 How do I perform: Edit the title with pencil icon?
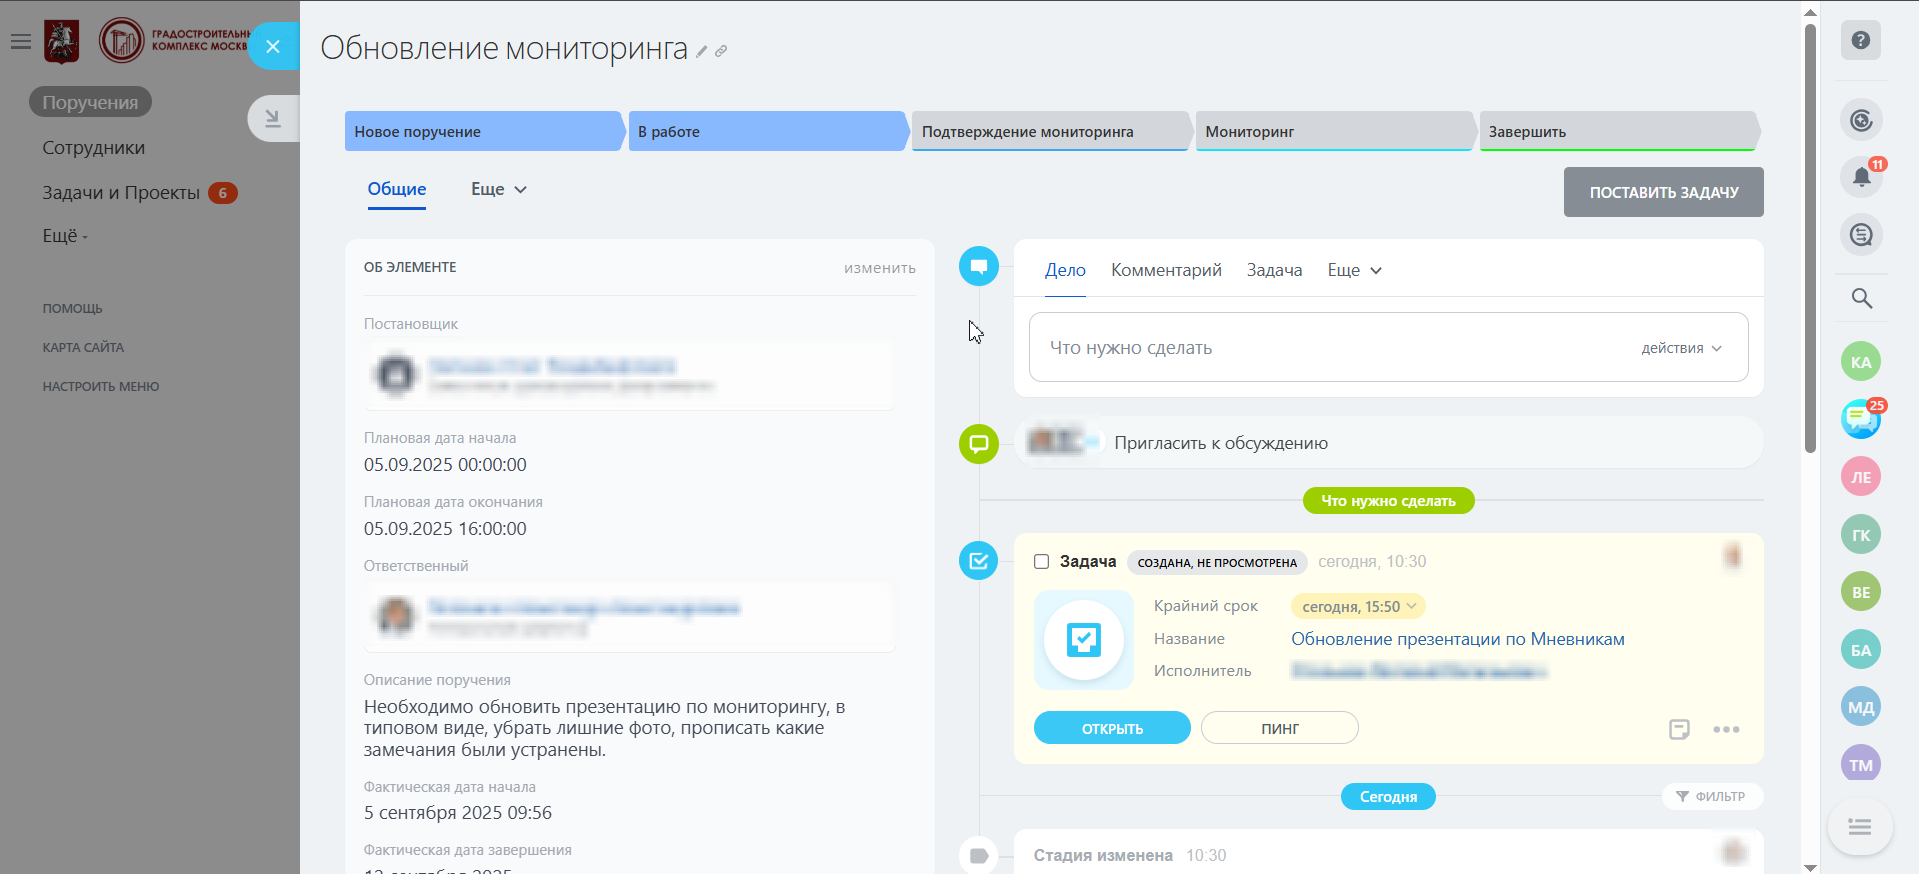point(702,51)
